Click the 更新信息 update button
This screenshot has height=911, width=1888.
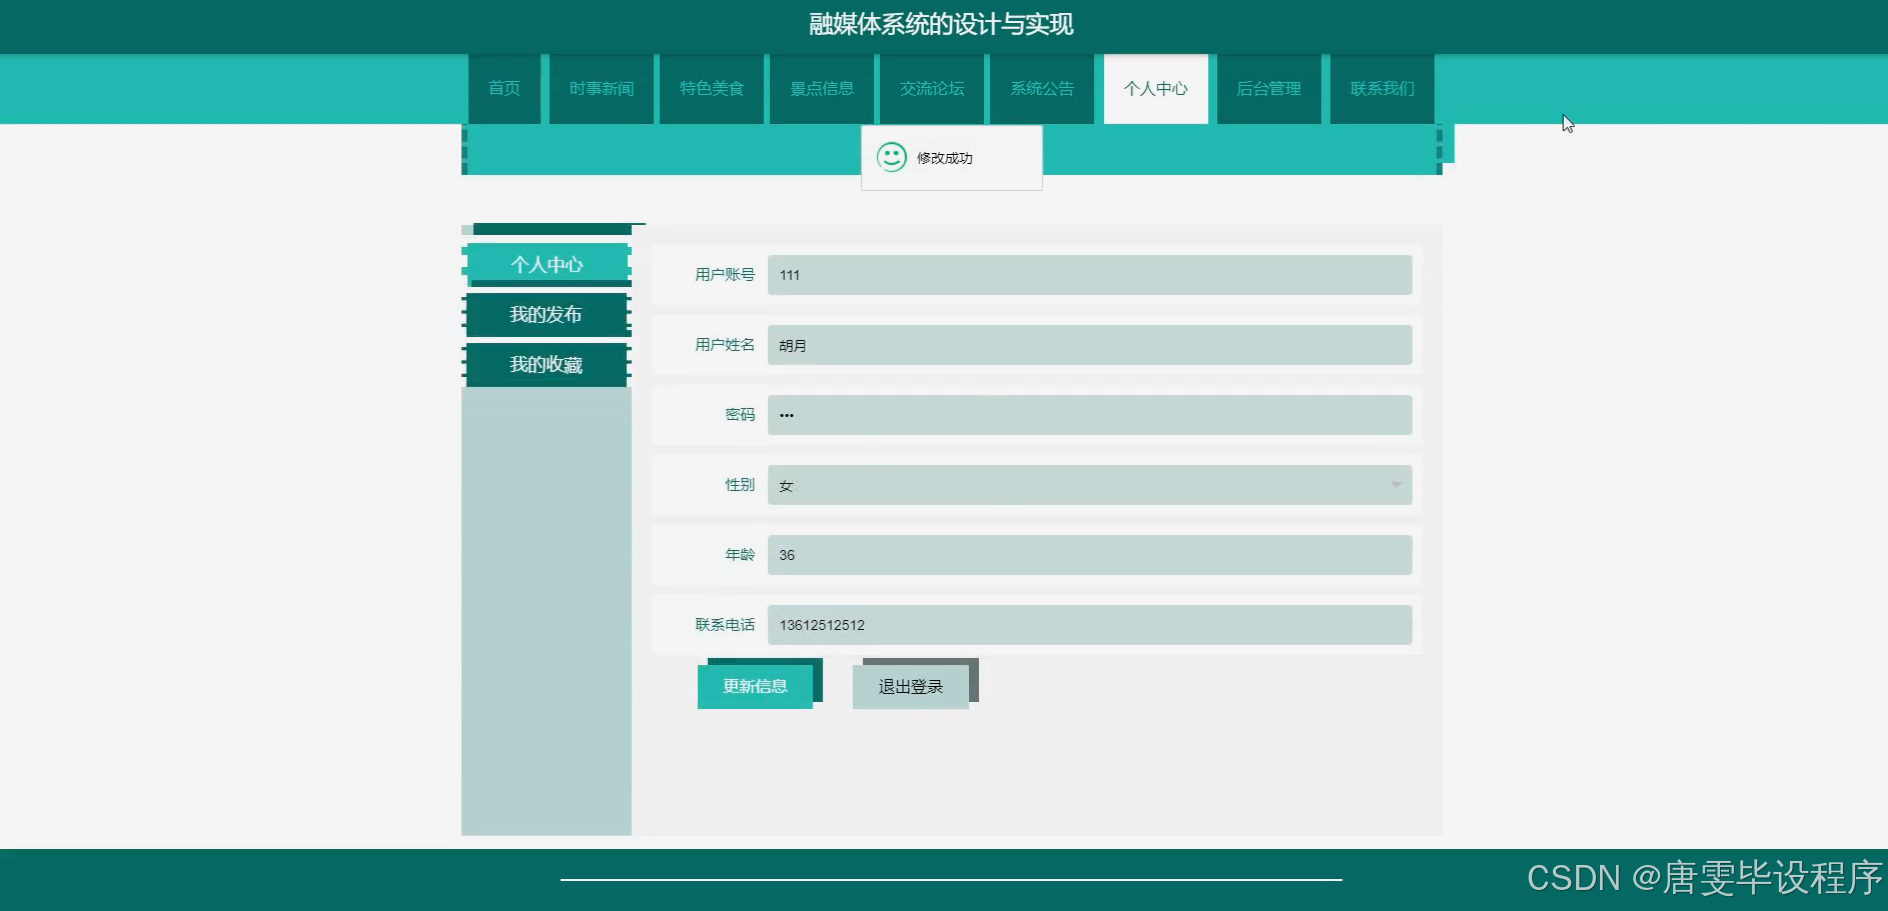[x=755, y=685]
